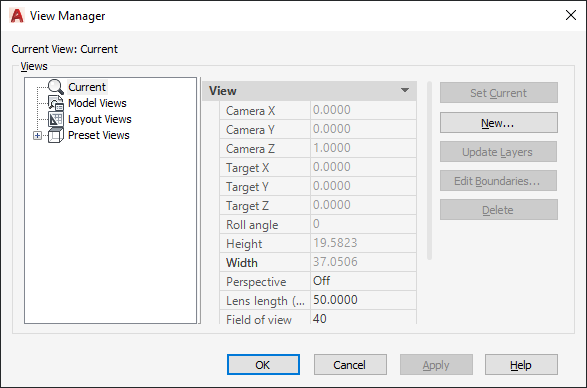Click the Camera Z value 1.0000
Viewport: 587px width, 388px height.
pos(332,148)
